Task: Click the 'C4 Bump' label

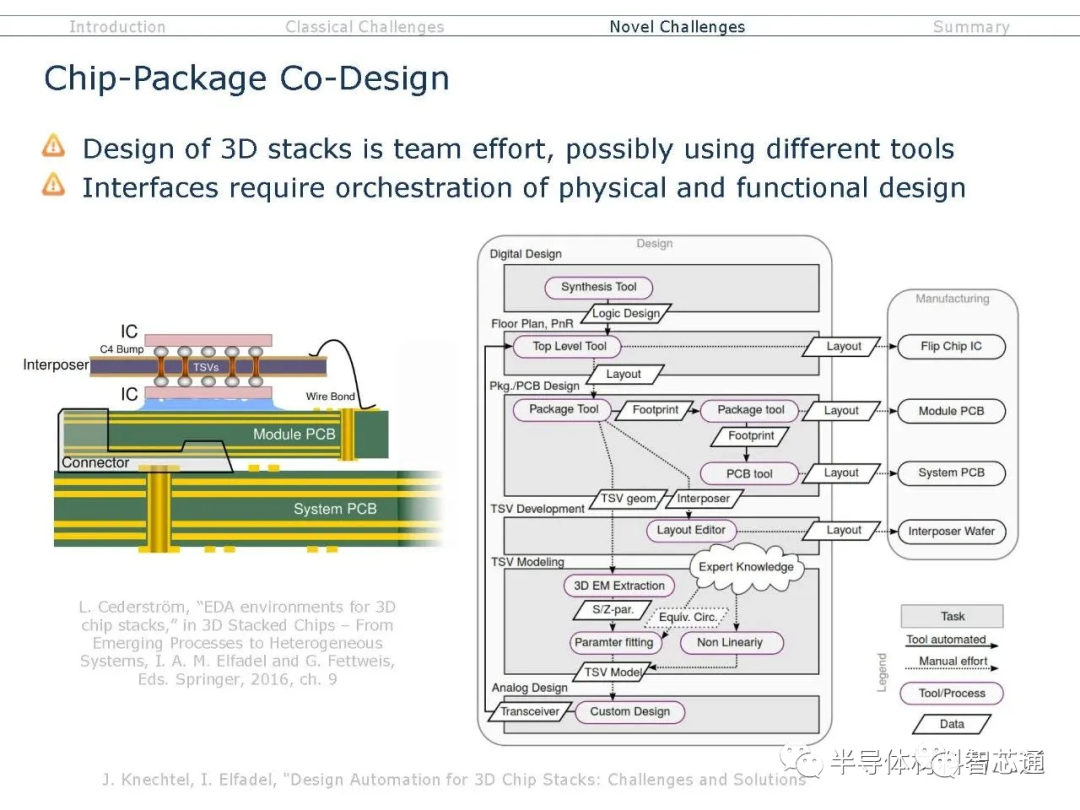Action: (x=122, y=349)
